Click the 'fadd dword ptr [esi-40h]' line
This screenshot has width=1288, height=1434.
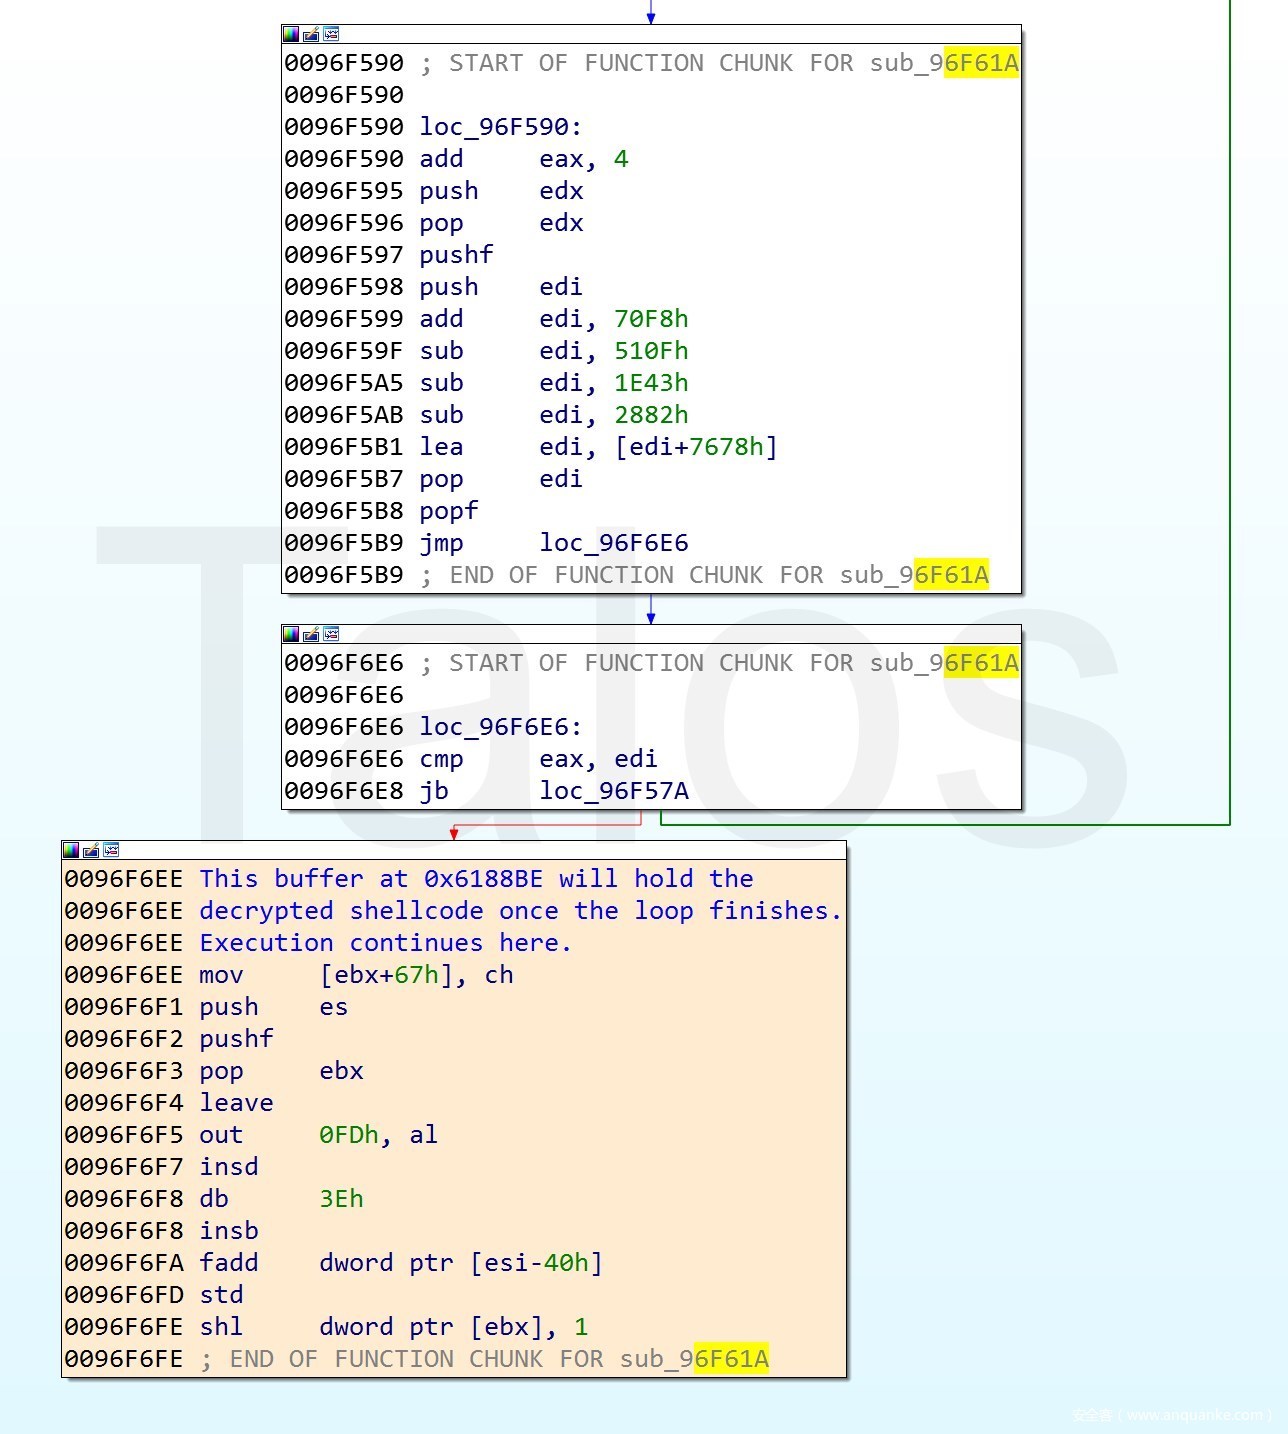(x=400, y=1263)
